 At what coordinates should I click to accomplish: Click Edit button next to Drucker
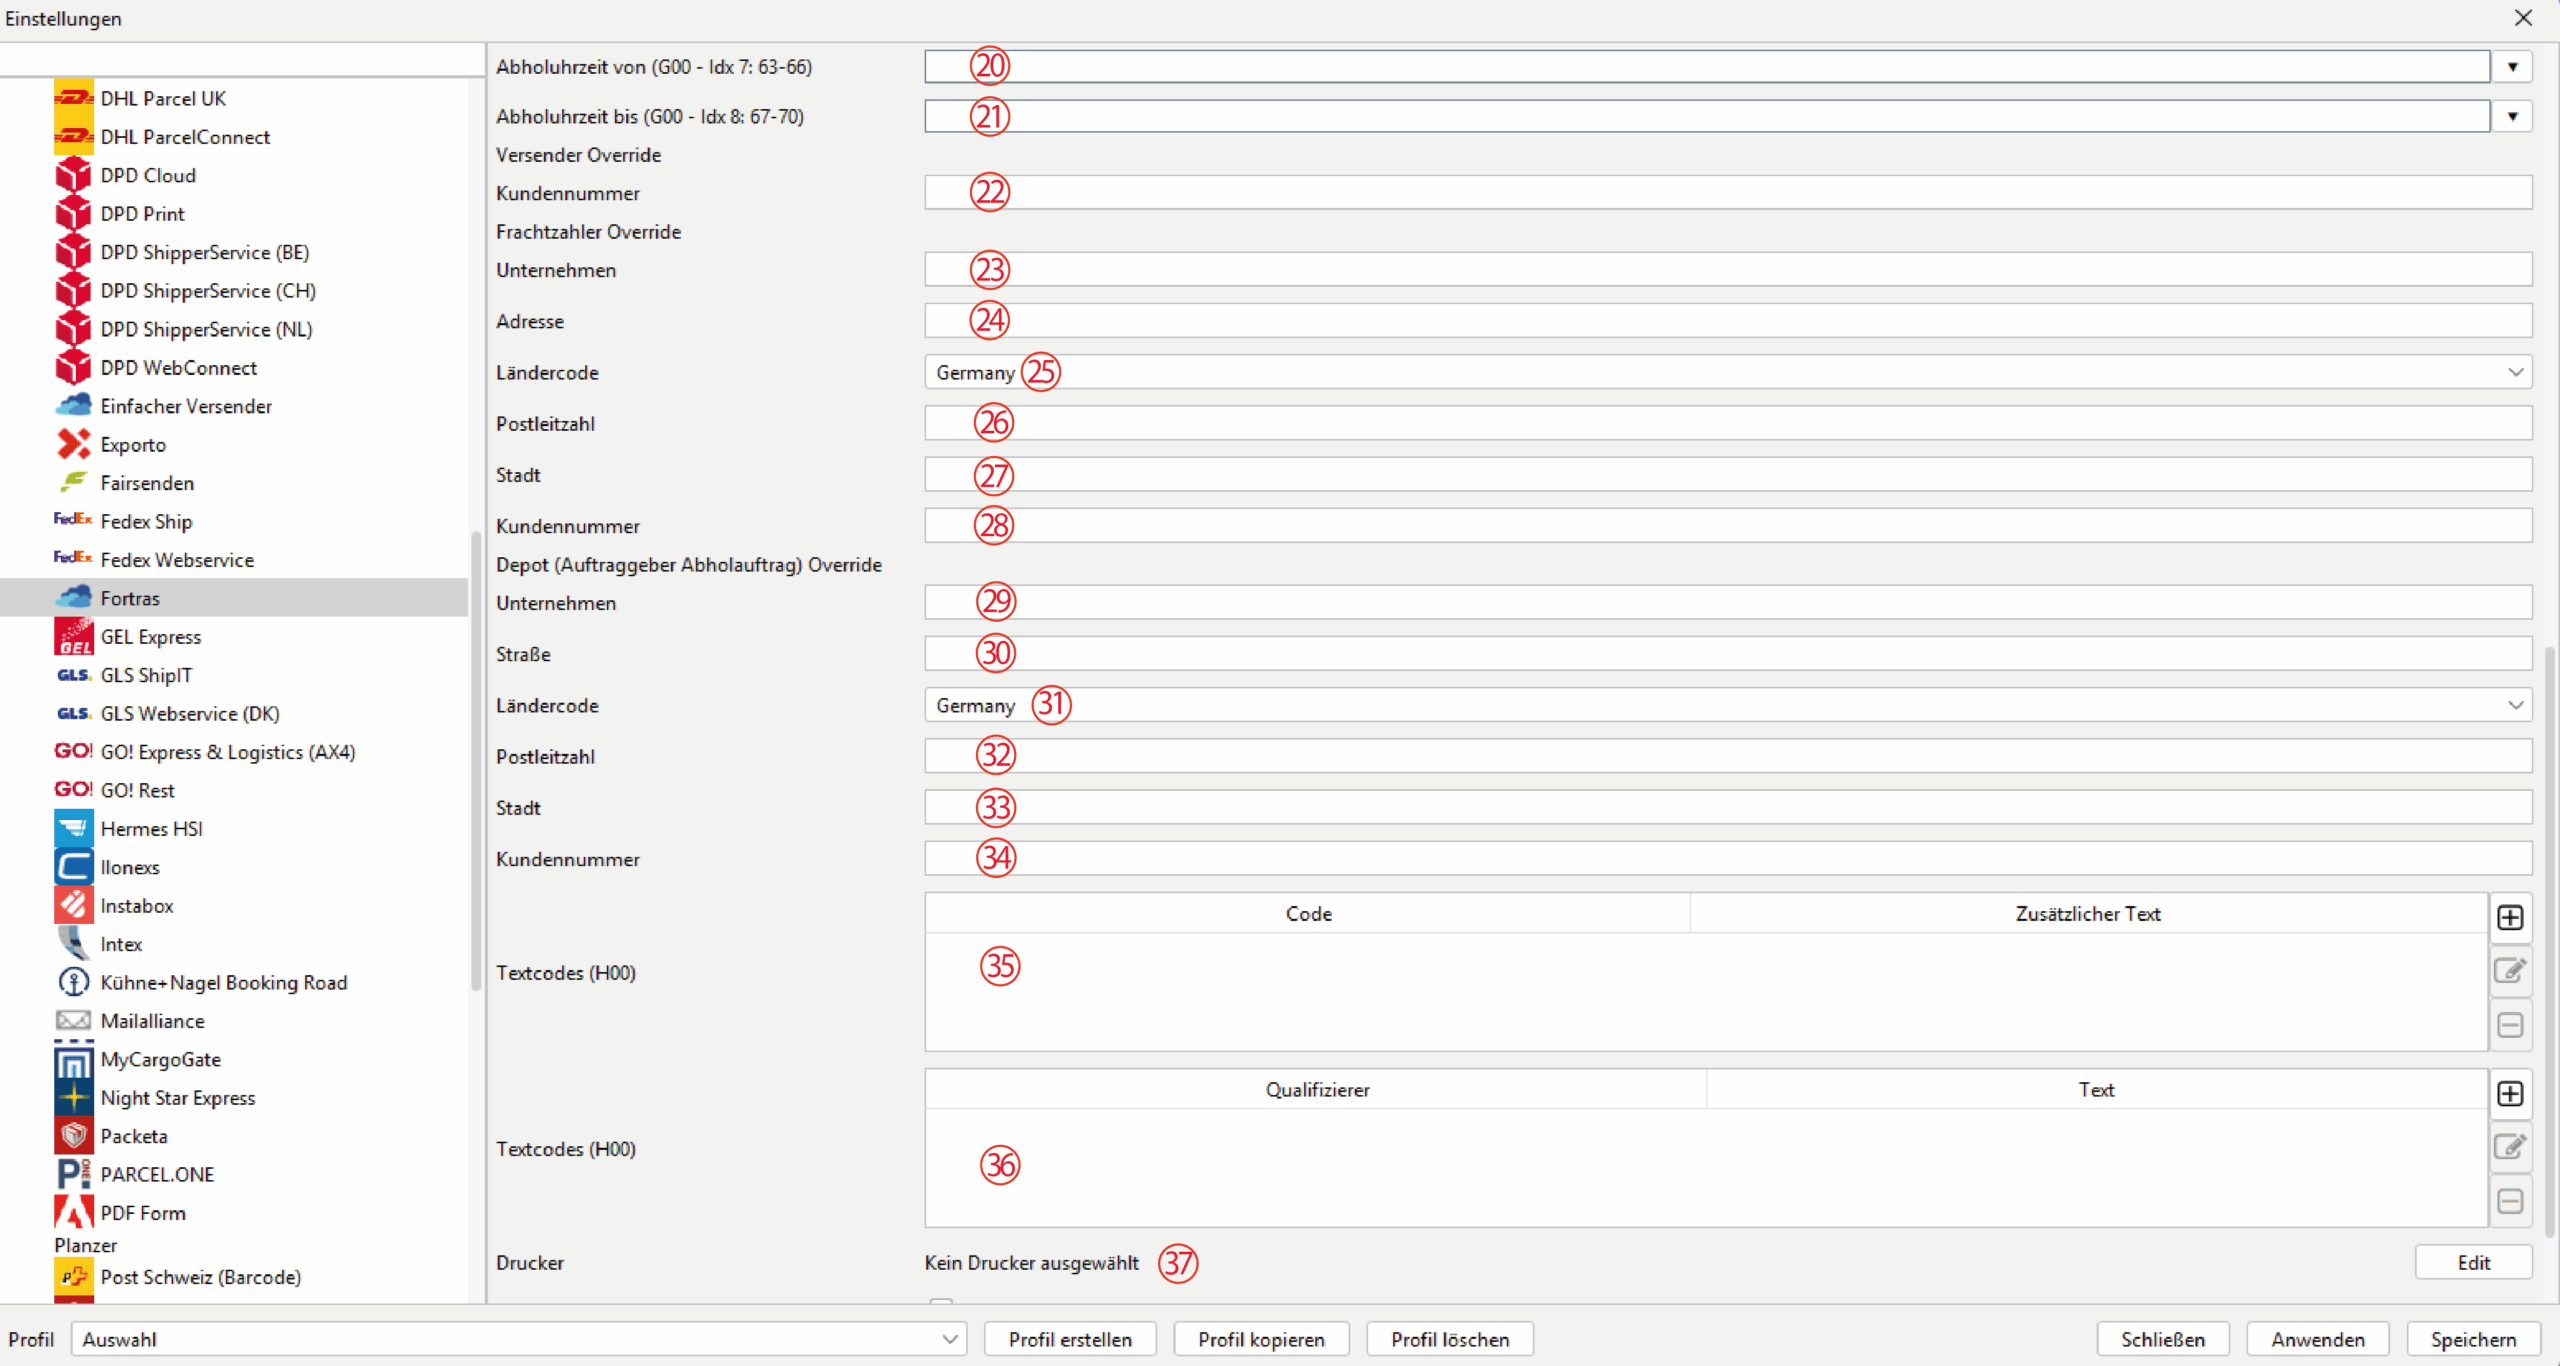tap(2473, 1262)
